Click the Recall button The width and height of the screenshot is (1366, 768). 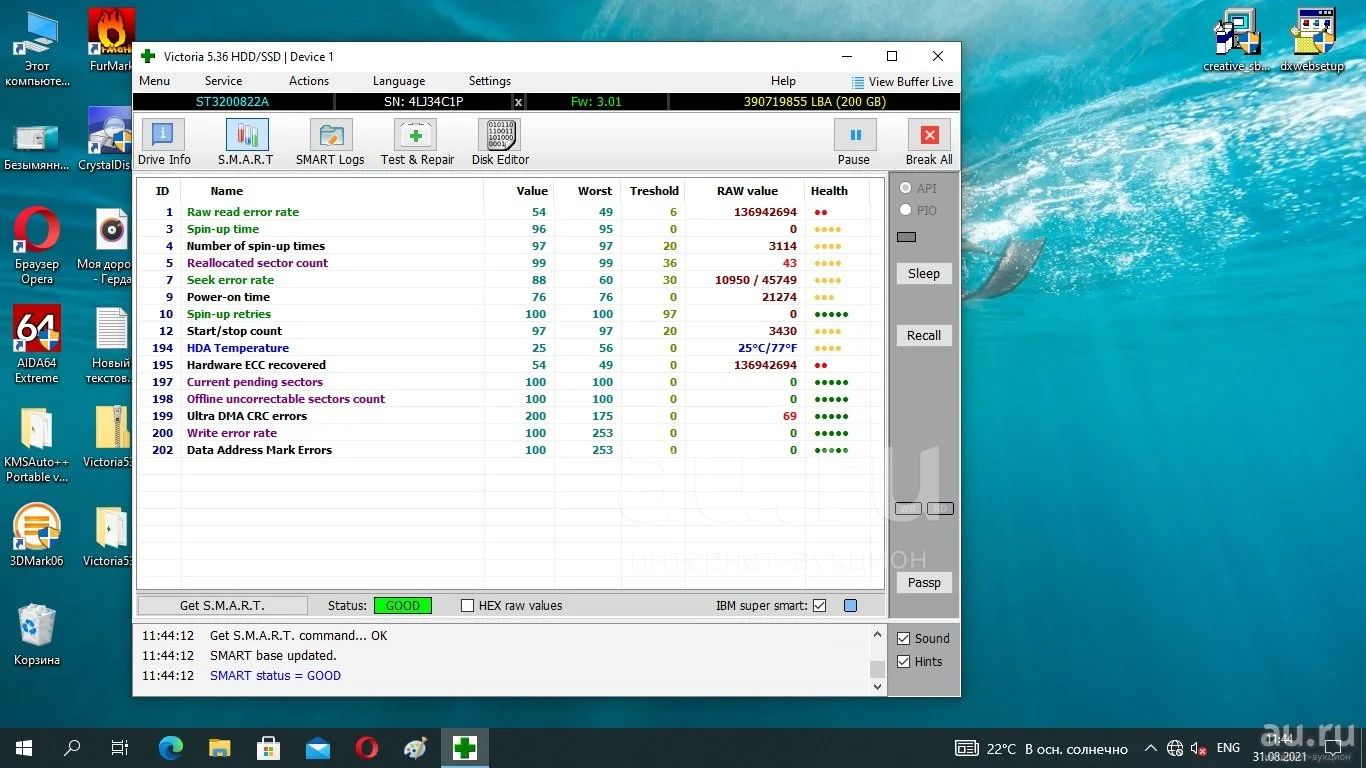point(924,335)
